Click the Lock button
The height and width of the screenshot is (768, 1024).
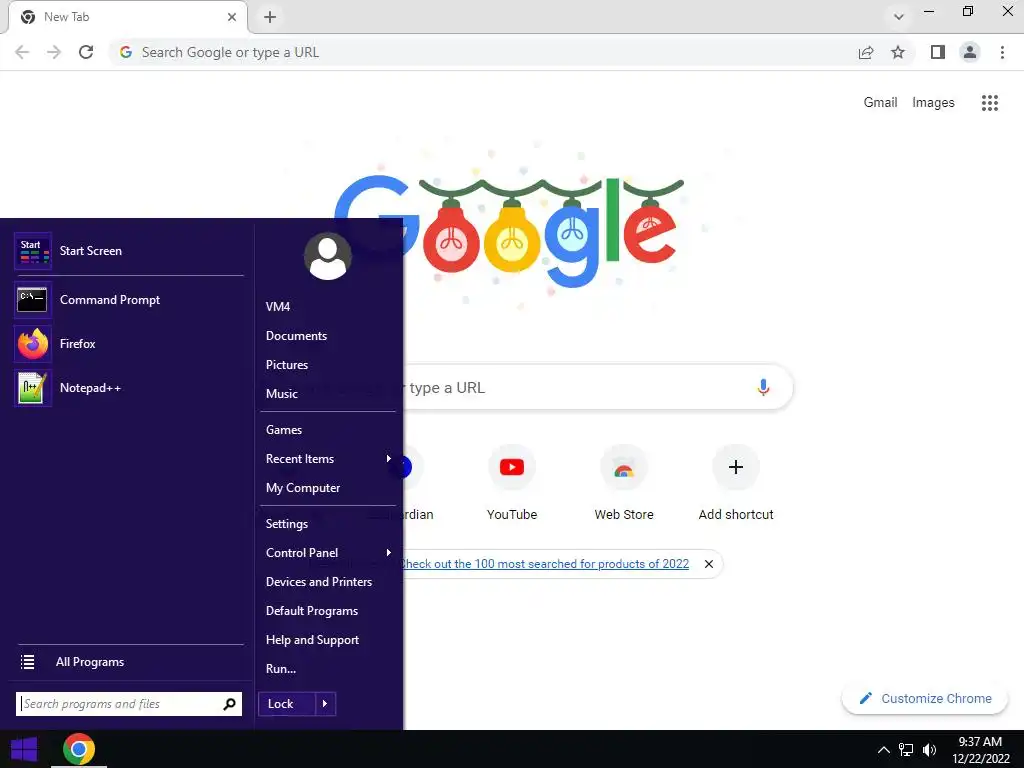click(287, 704)
